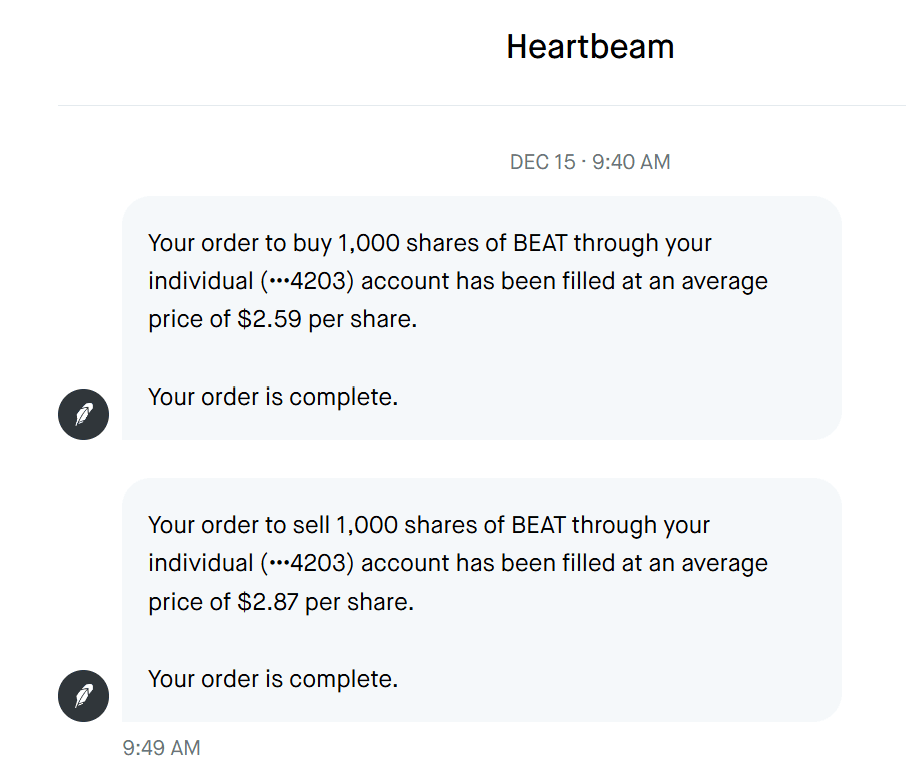Click "Your order is complete." in sell message
Image resolution: width=906 pixels, height=772 pixels.
[273, 679]
